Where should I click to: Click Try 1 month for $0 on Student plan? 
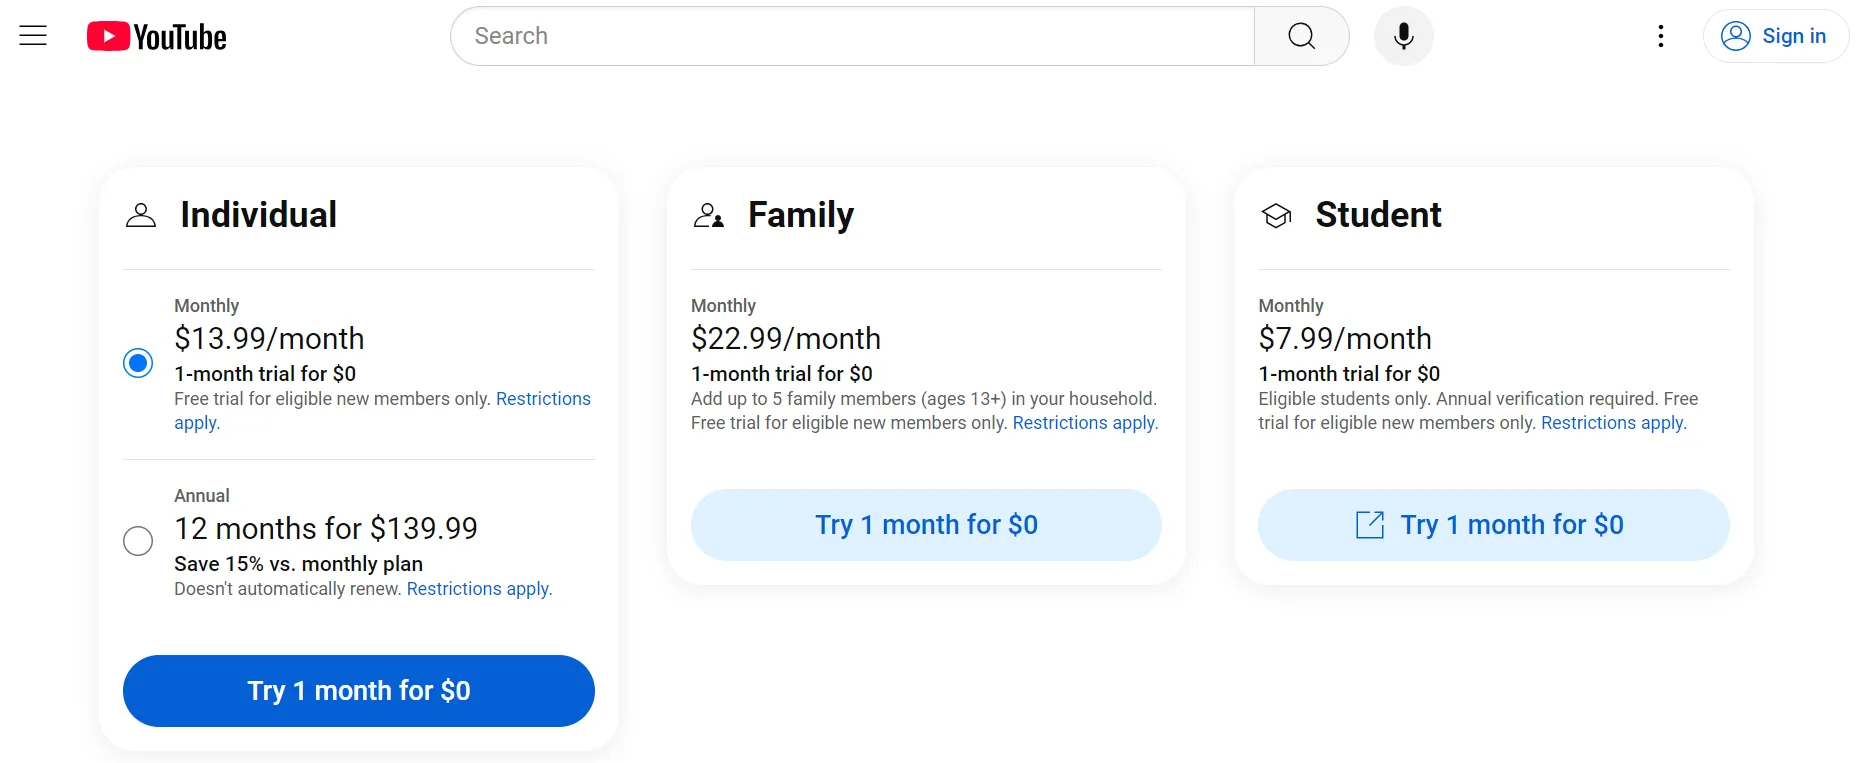[1492, 524]
